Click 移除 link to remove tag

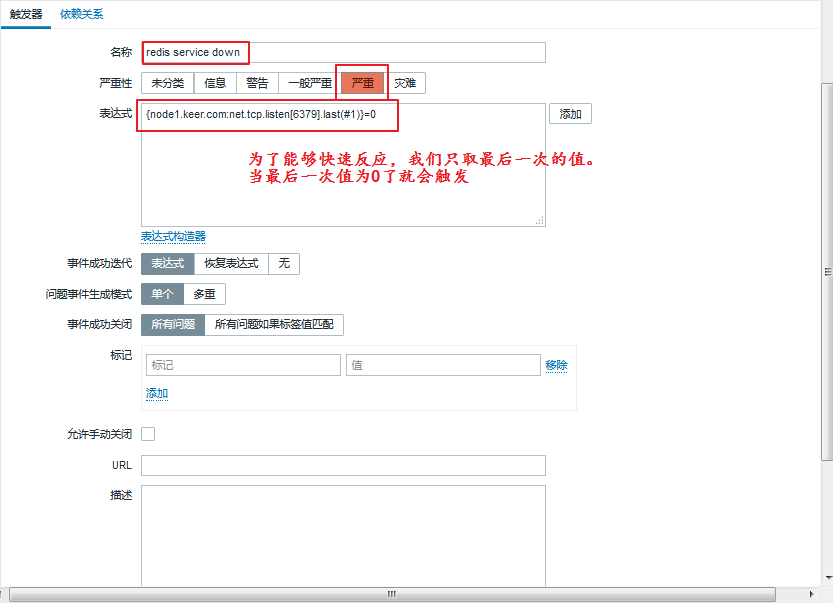tap(556, 365)
